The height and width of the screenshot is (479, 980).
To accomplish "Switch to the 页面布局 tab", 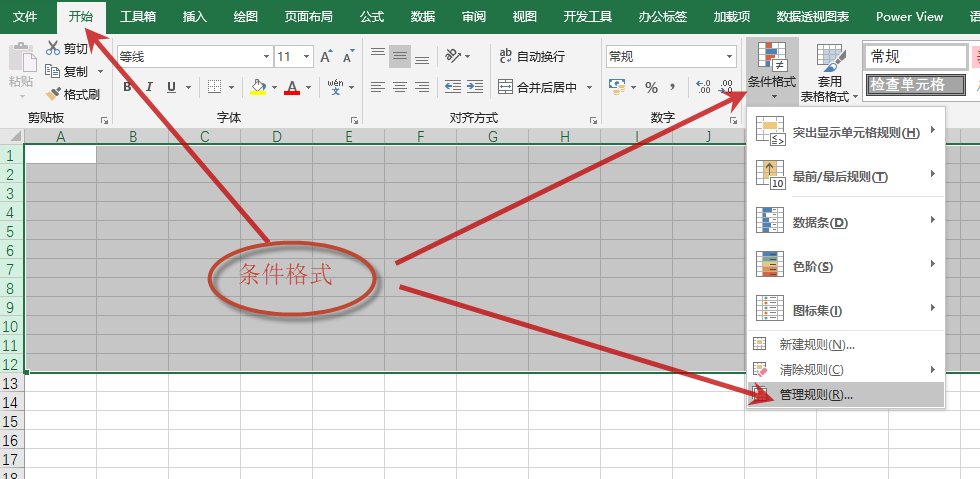I will pyautogui.click(x=308, y=16).
